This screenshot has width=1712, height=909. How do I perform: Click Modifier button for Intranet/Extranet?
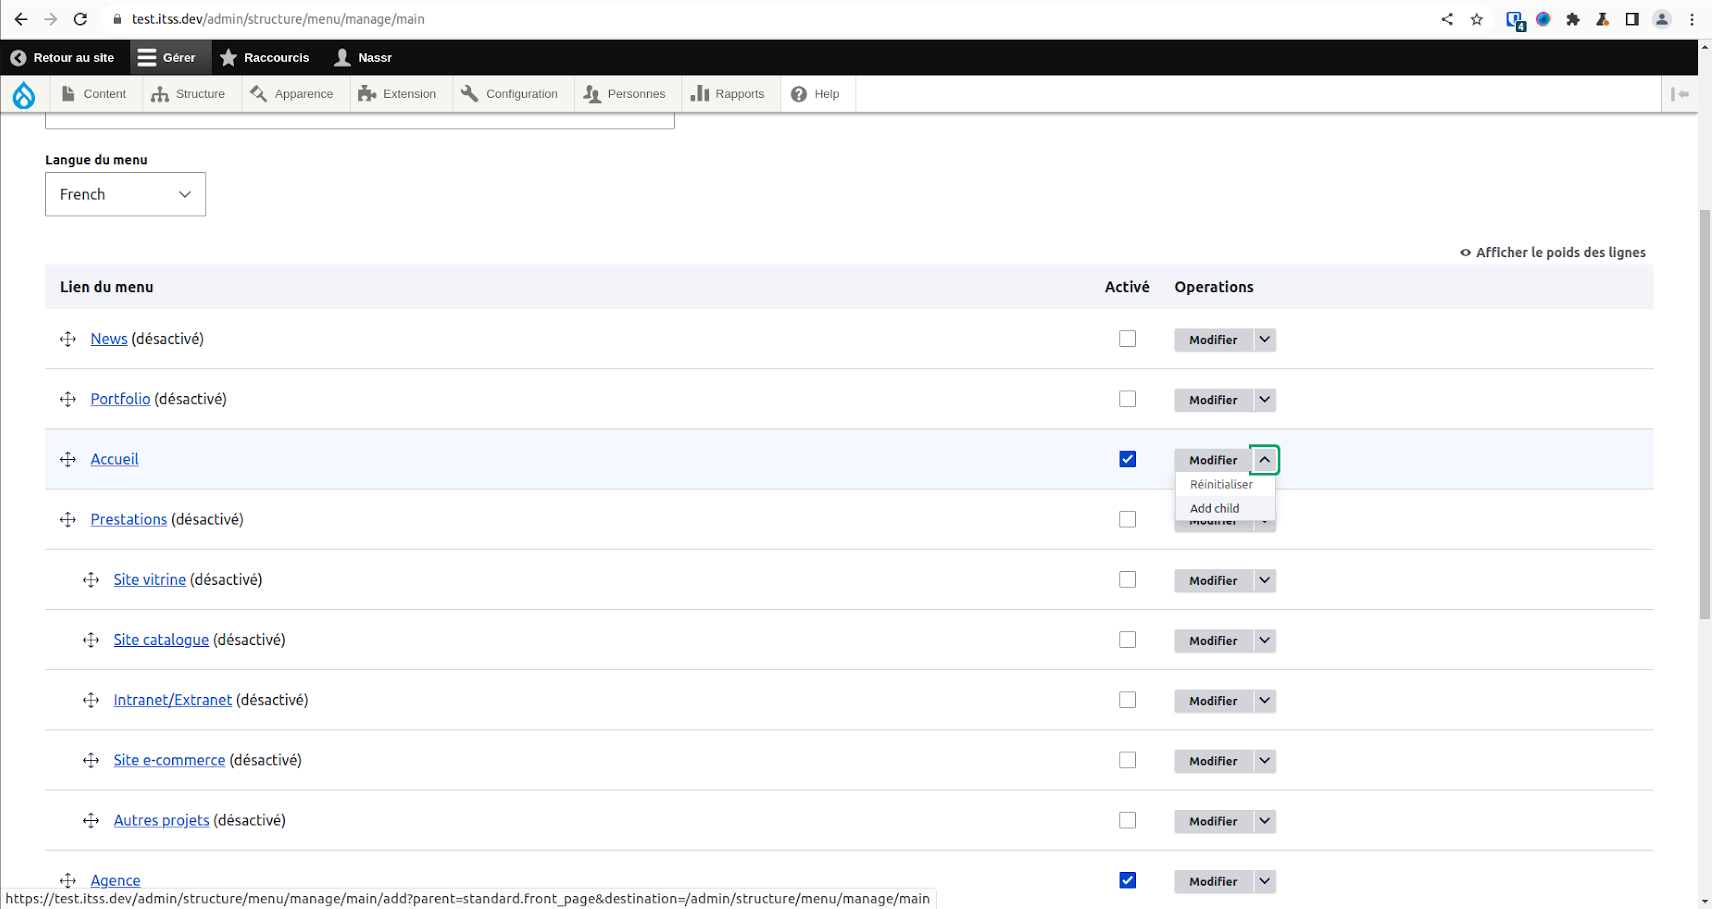point(1212,701)
